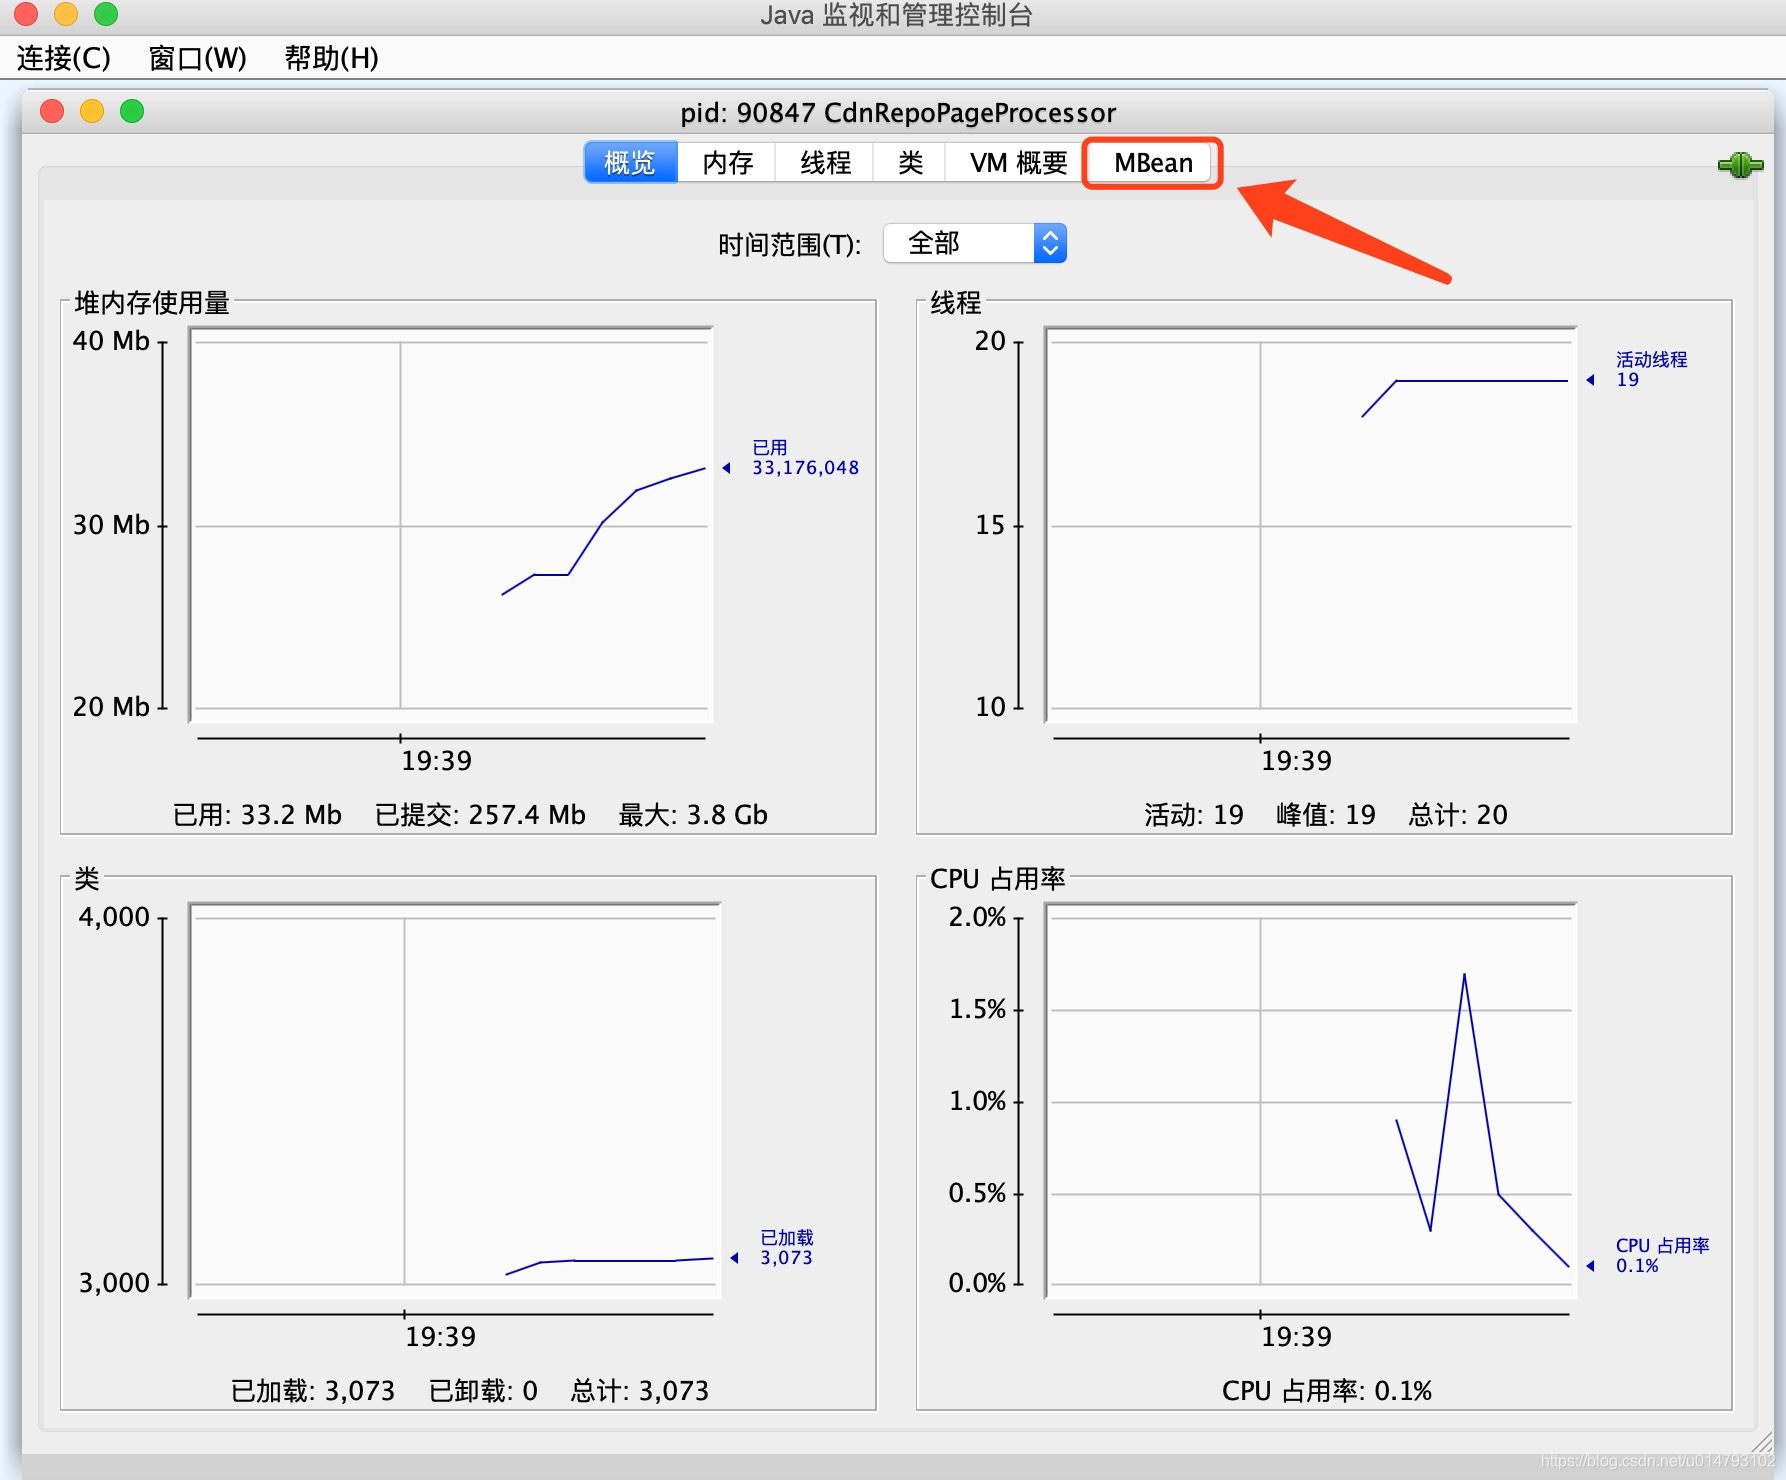Open the 时间范围 dropdown showing 全部
This screenshot has width=1786, height=1480.
point(975,243)
